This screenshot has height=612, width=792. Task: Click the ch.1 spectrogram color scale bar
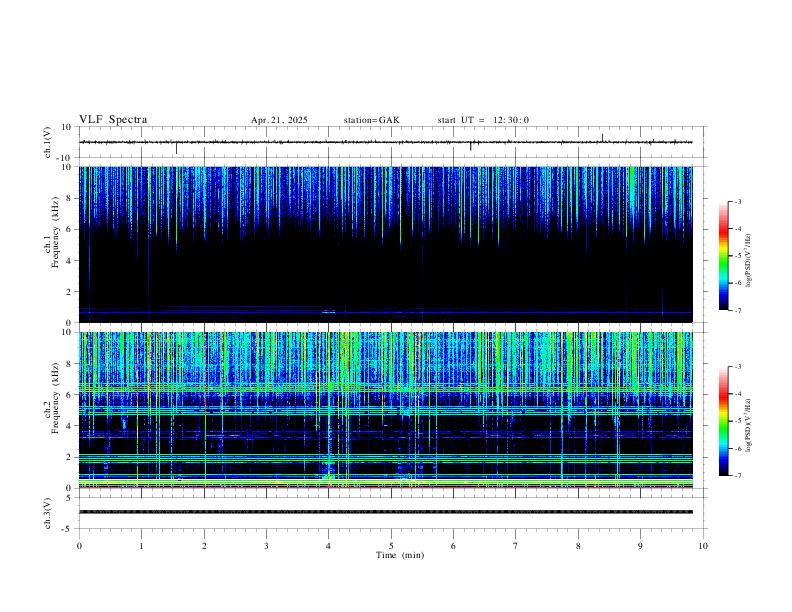(723, 256)
